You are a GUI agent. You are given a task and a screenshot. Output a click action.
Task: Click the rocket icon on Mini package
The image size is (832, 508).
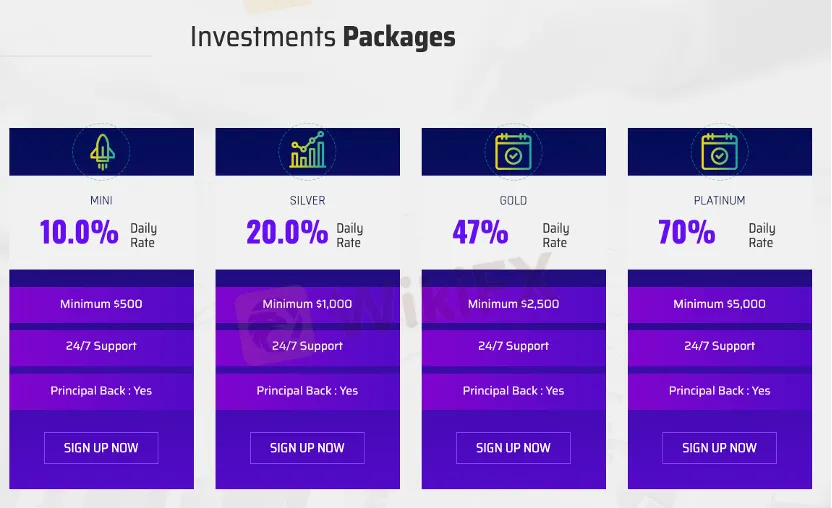(101, 152)
